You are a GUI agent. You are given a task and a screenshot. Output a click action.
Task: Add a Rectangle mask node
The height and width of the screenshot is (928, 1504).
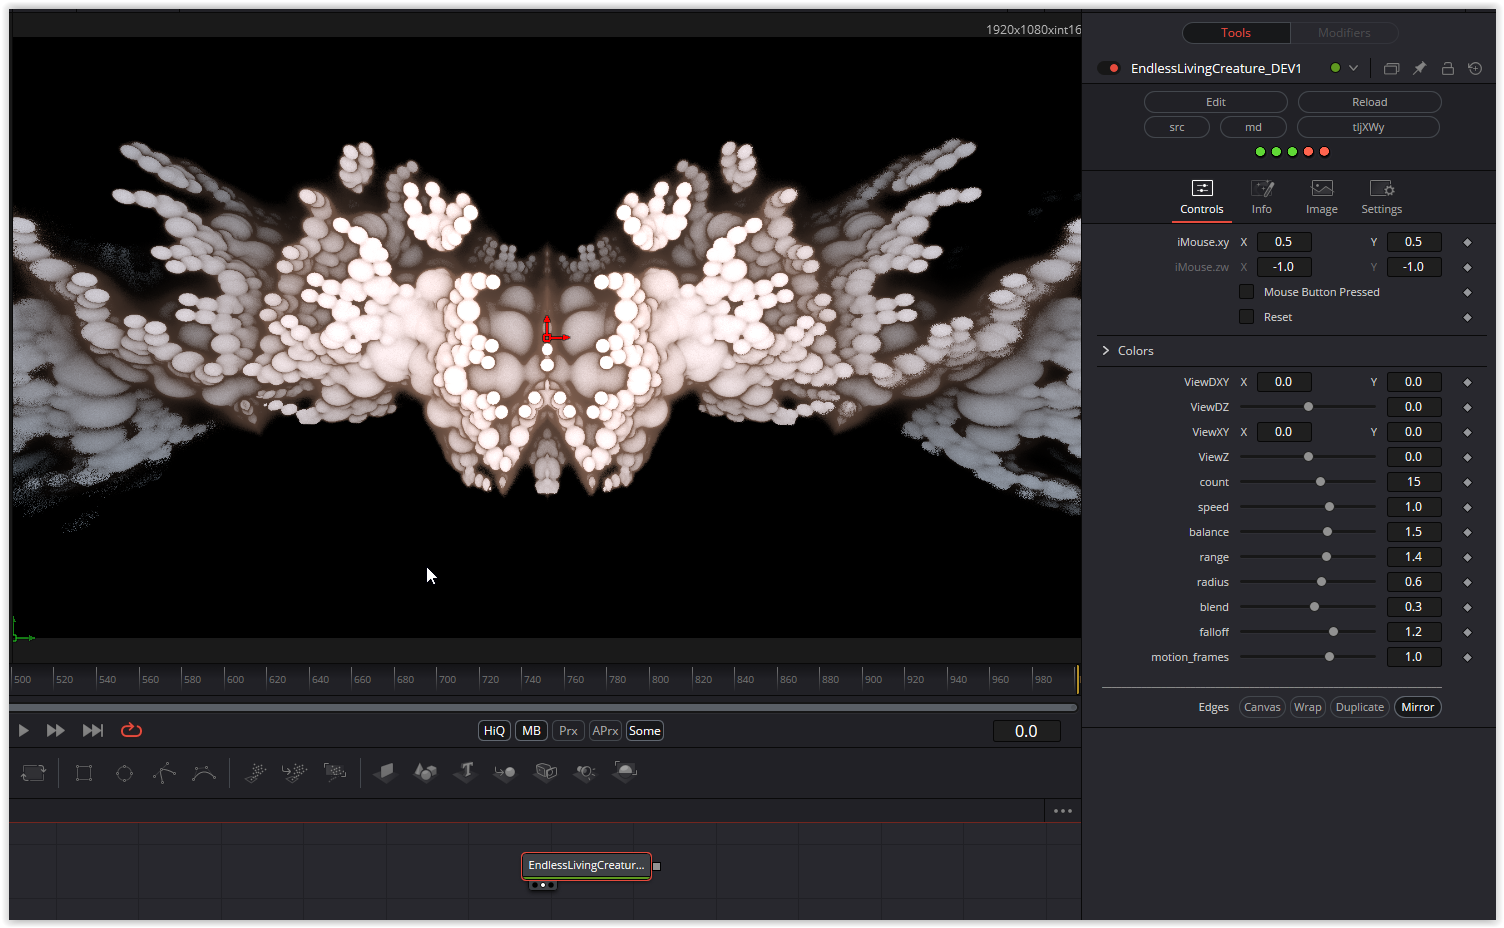coord(83,771)
